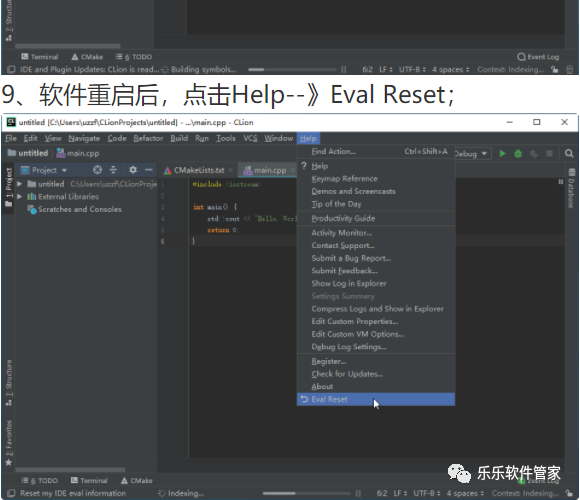The height and width of the screenshot is (500, 580).
Task: Open Event Log in upper window
Action: tap(538, 57)
